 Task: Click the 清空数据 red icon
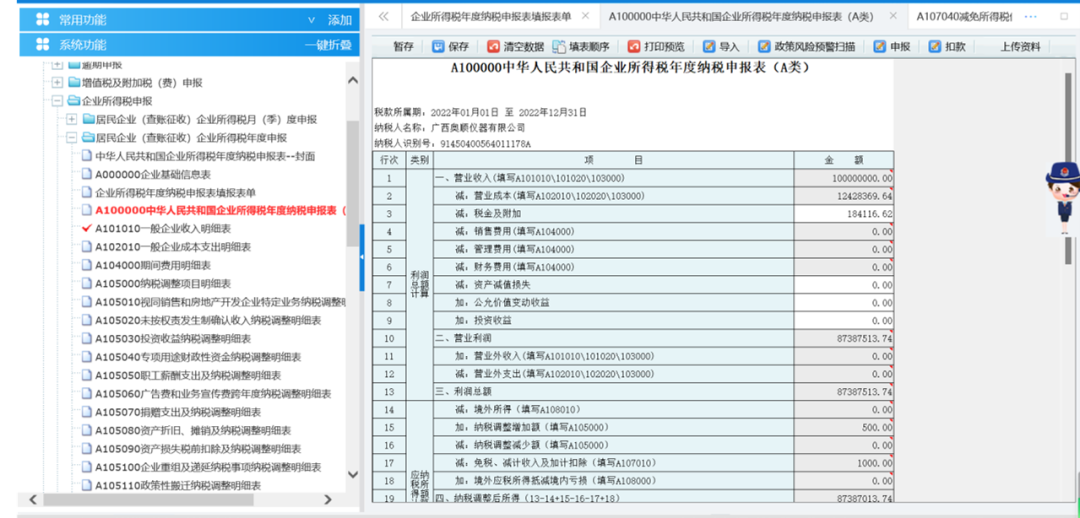[x=493, y=47]
